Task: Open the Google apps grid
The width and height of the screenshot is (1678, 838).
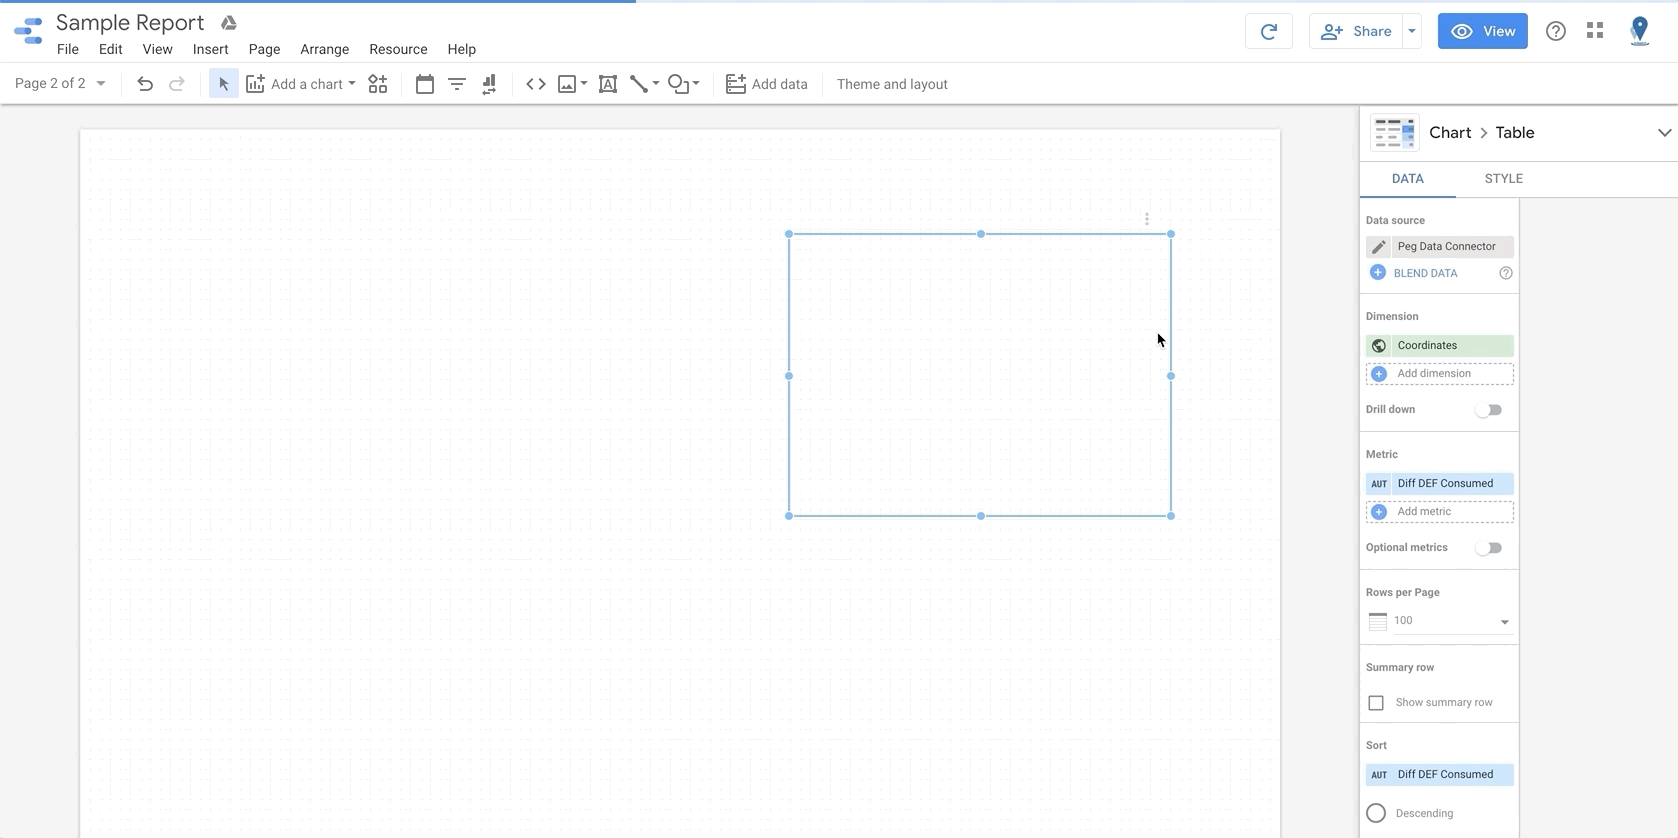Action: point(1595,31)
